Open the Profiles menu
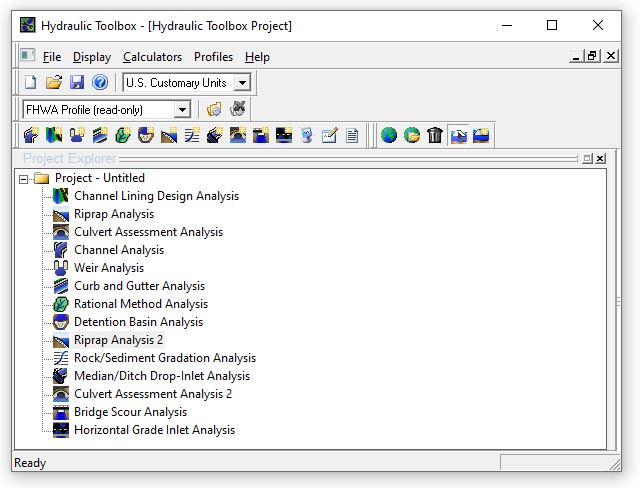The image size is (640, 488). coord(213,57)
